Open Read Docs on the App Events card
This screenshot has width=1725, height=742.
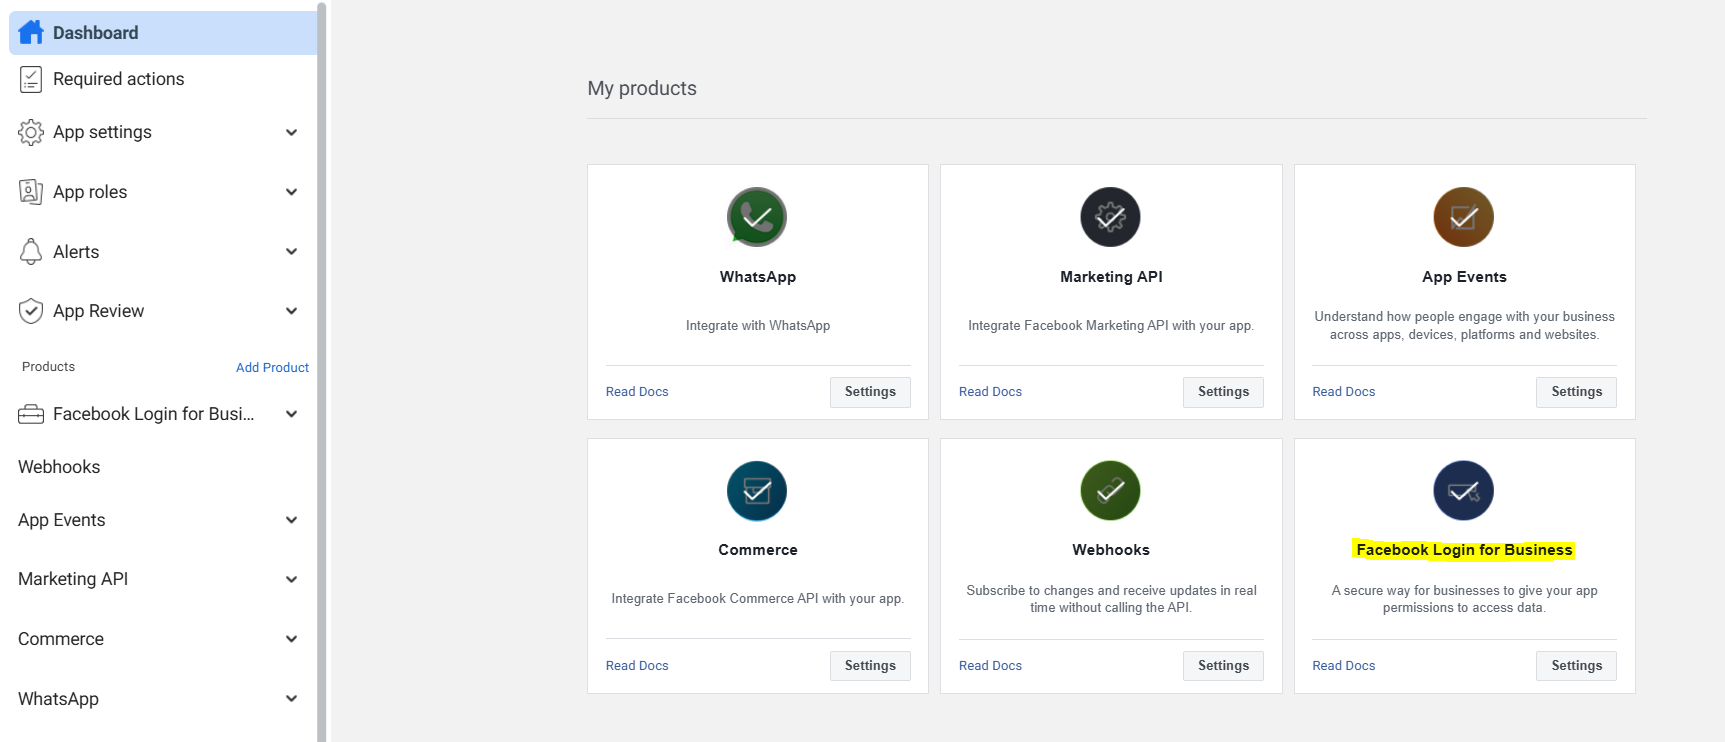coord(1343,392)
